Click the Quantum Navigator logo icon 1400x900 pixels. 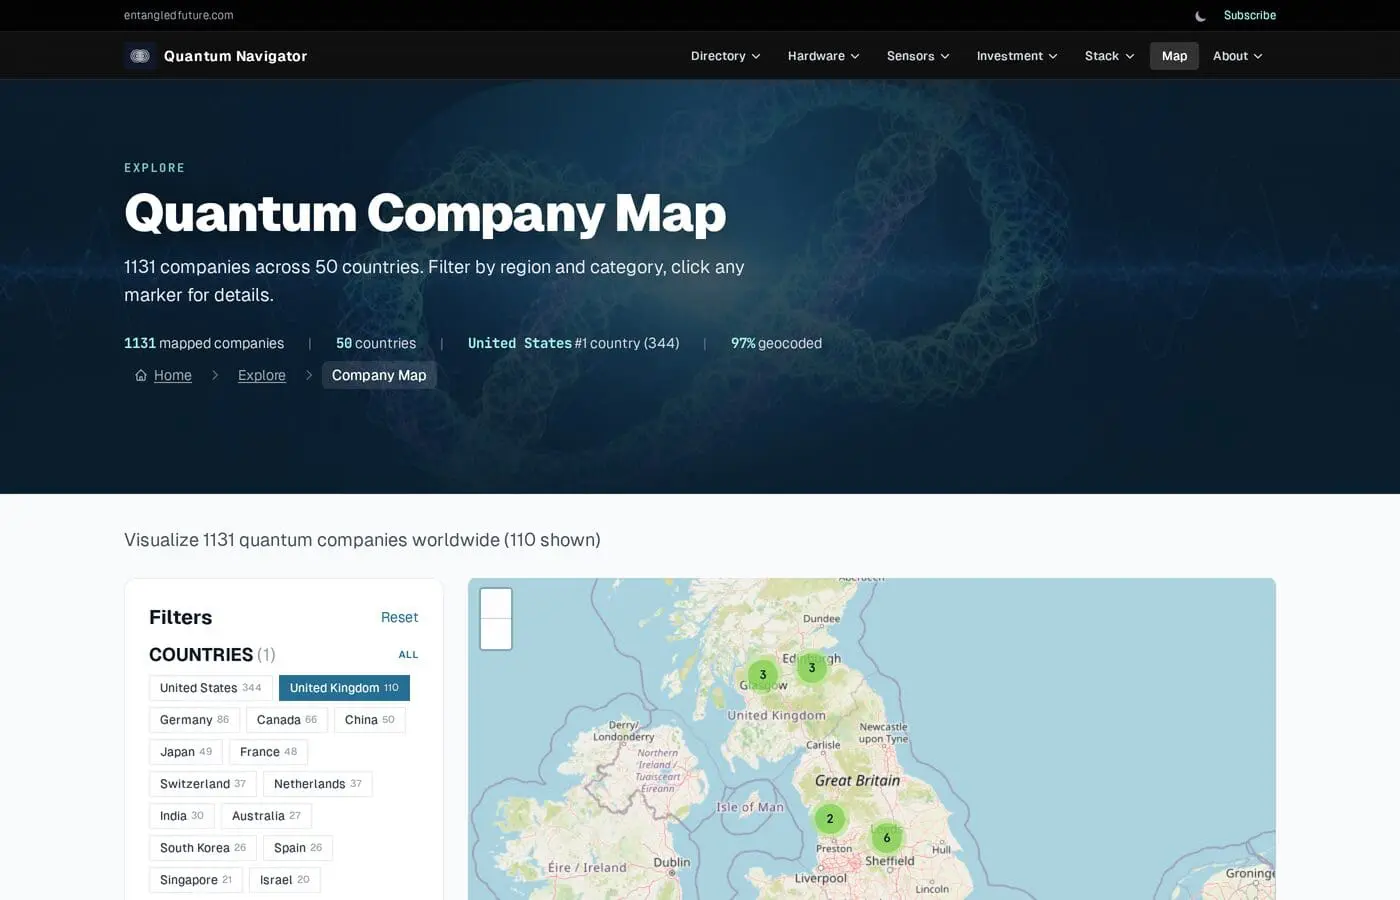[140, 56]
